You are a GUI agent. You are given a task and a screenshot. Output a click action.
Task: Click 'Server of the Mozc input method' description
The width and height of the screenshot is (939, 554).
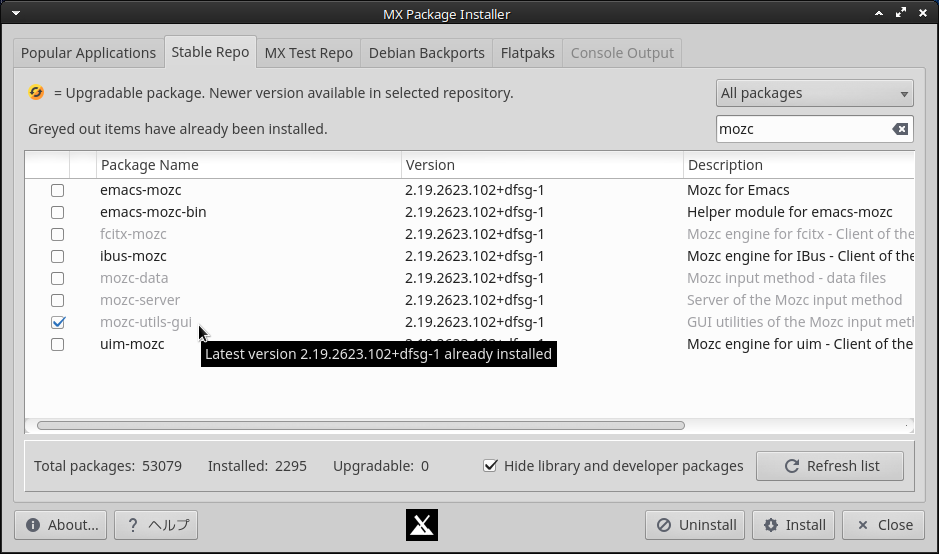pos(795,300)
